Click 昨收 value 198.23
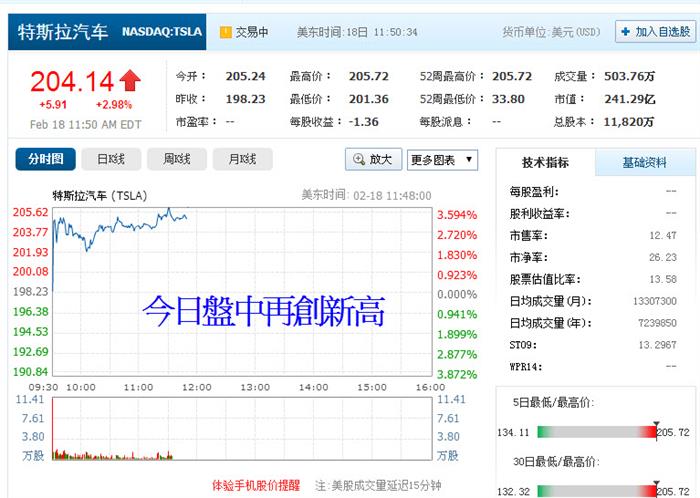This screenshot has height=498, width=700. [x=246, y=99]
